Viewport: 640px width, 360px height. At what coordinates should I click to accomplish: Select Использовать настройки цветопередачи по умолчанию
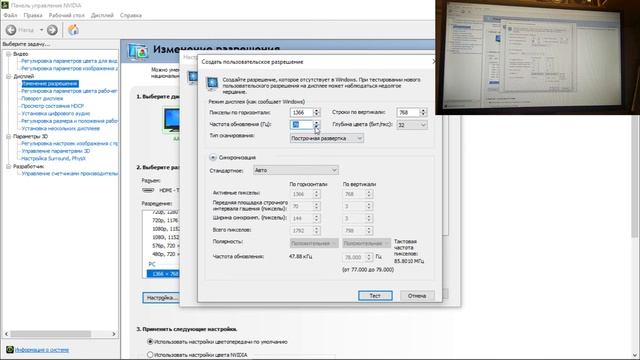click(150, 342)
